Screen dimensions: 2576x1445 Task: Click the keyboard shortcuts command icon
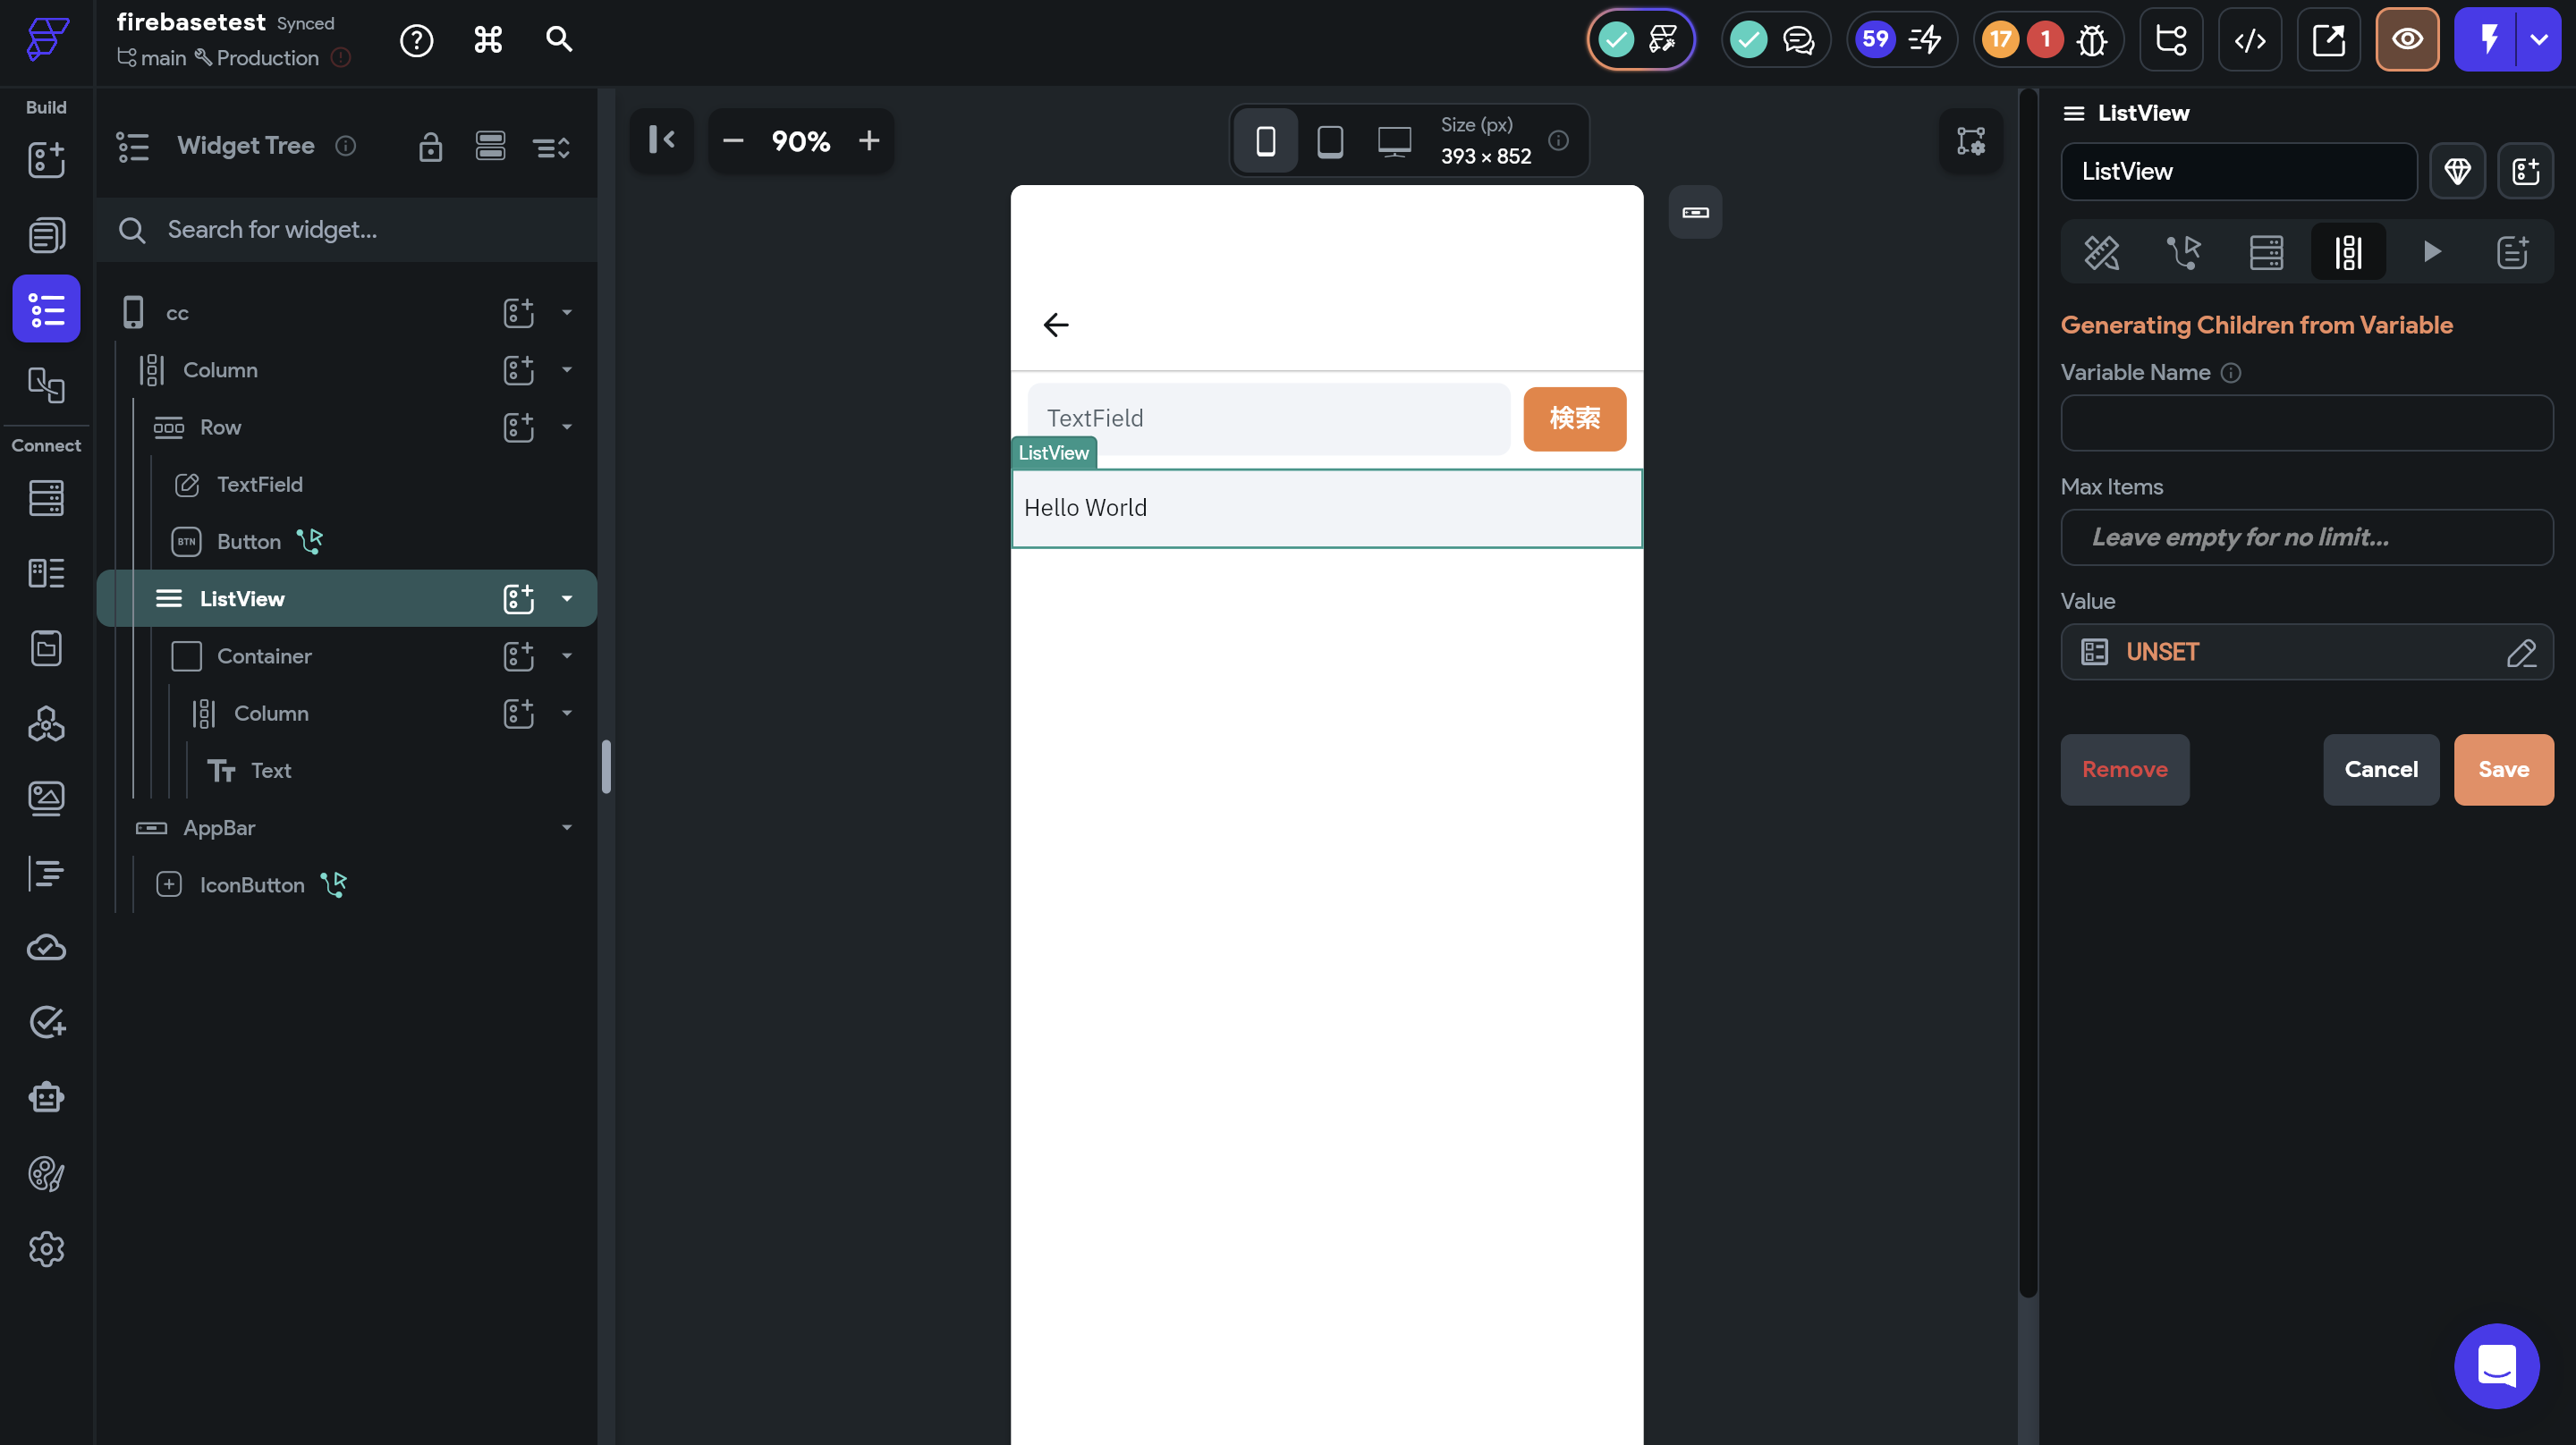(488, 40)
